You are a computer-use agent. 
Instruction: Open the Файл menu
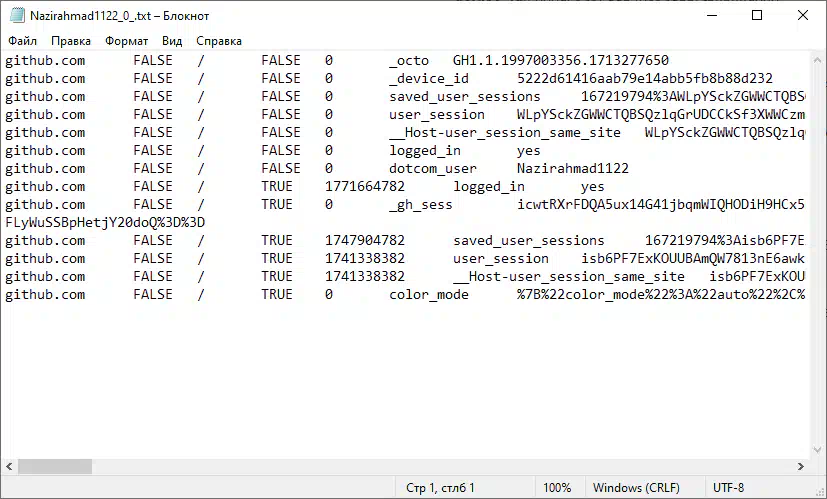tap(23, 41)
